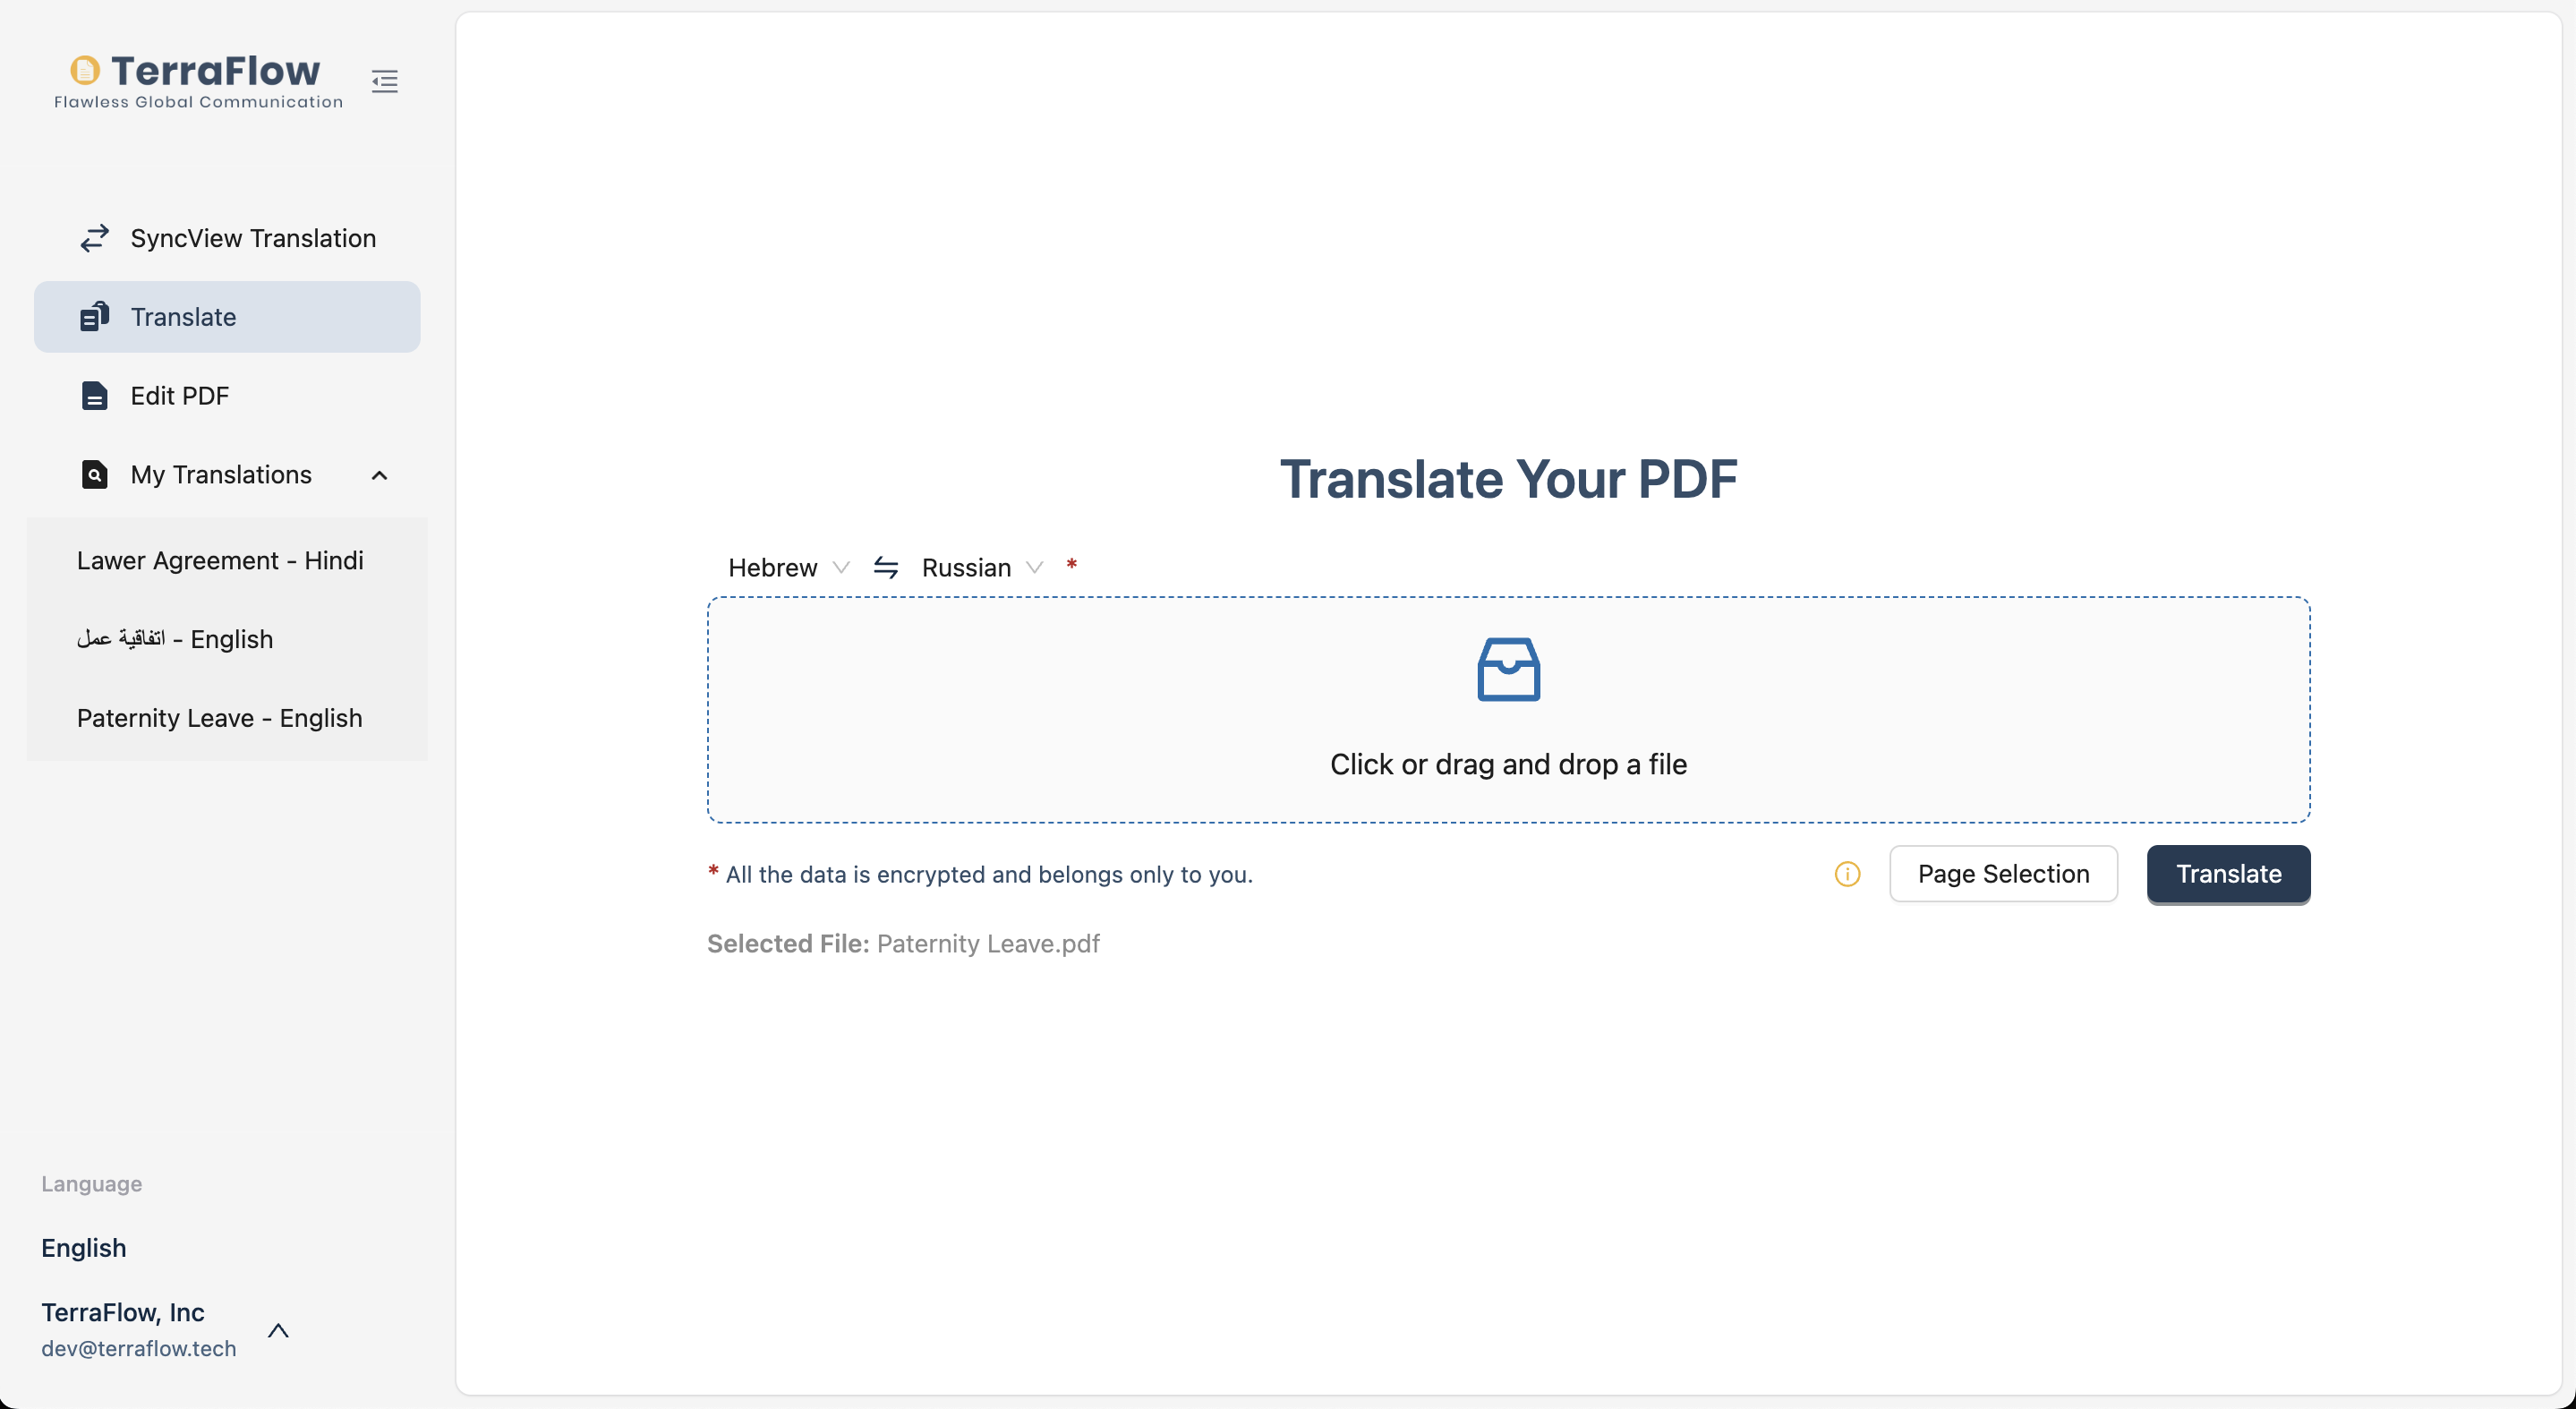The height and width of the screenshot is (1409, 2576).
Task: Open Lawer Agreement - Hindi translation
Action: [x=220, y=560]
